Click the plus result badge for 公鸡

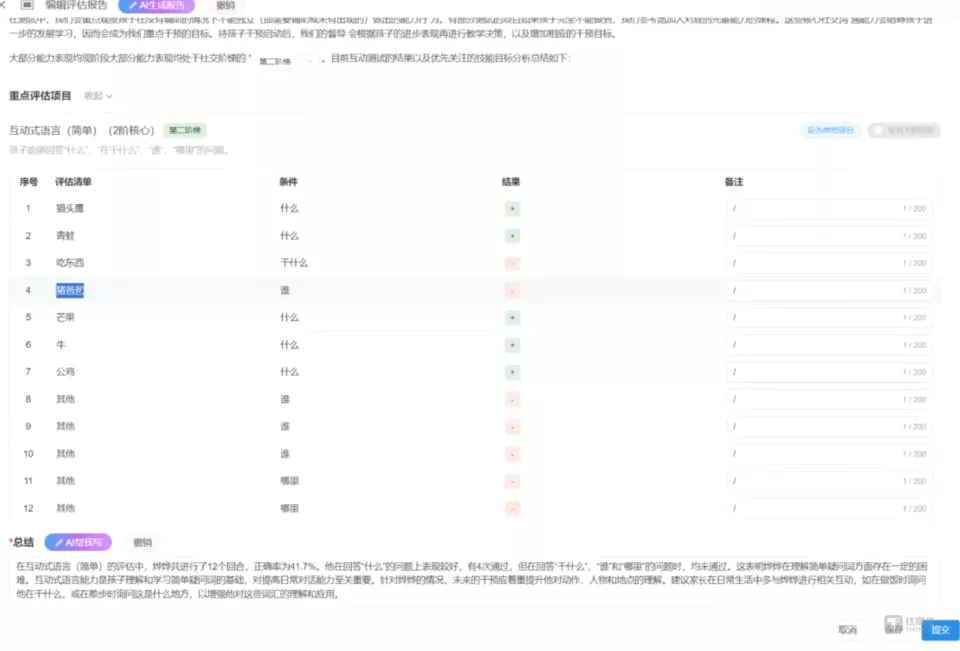coord(512,372)
